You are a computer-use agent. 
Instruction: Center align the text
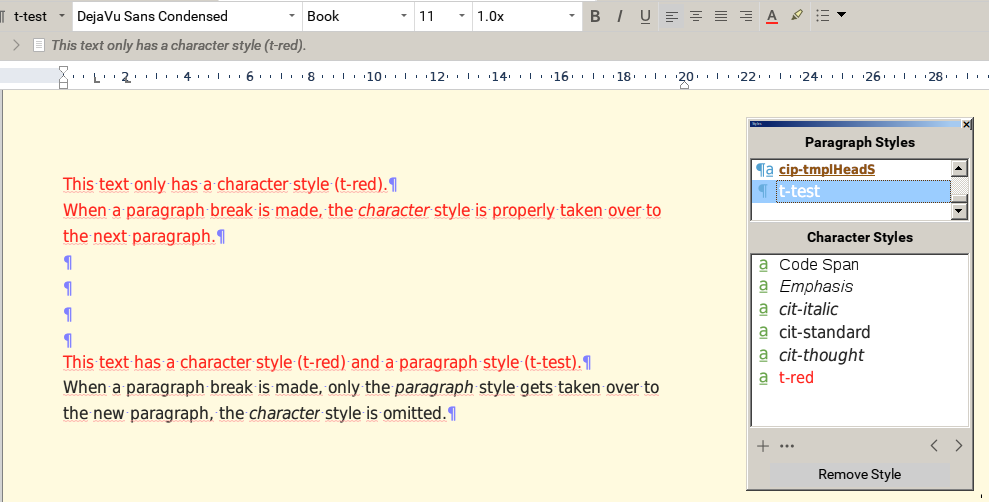point(696,16)
